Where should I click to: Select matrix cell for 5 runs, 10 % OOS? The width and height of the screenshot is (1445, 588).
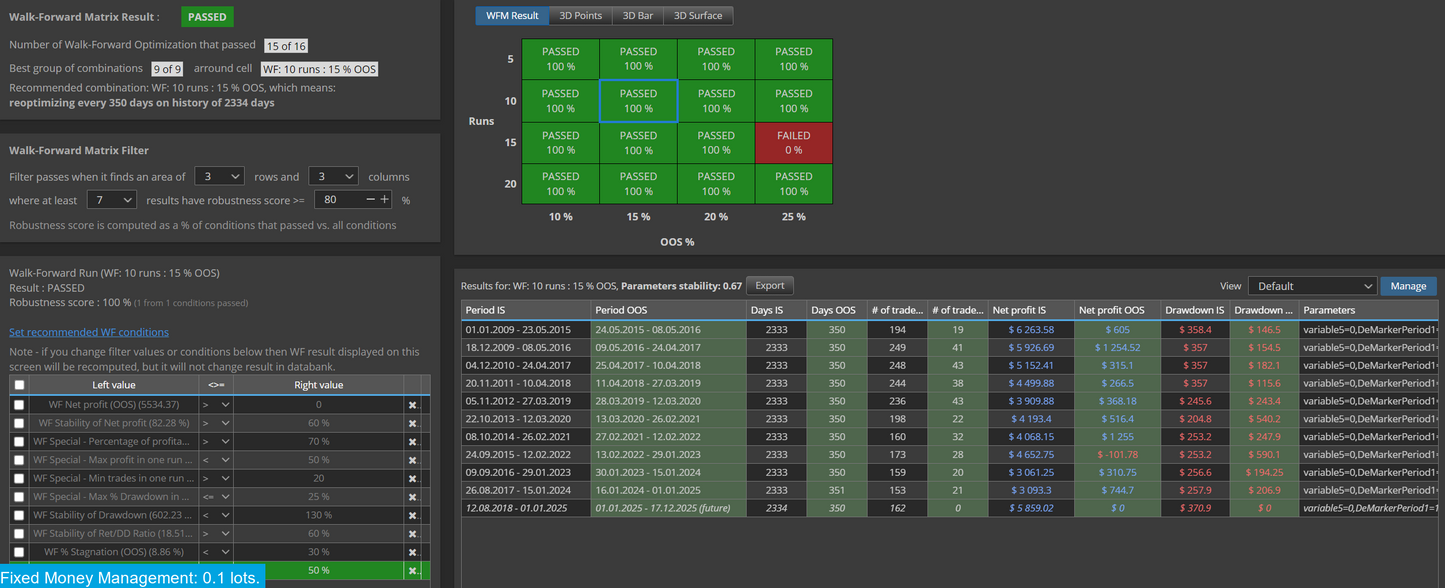561,59
